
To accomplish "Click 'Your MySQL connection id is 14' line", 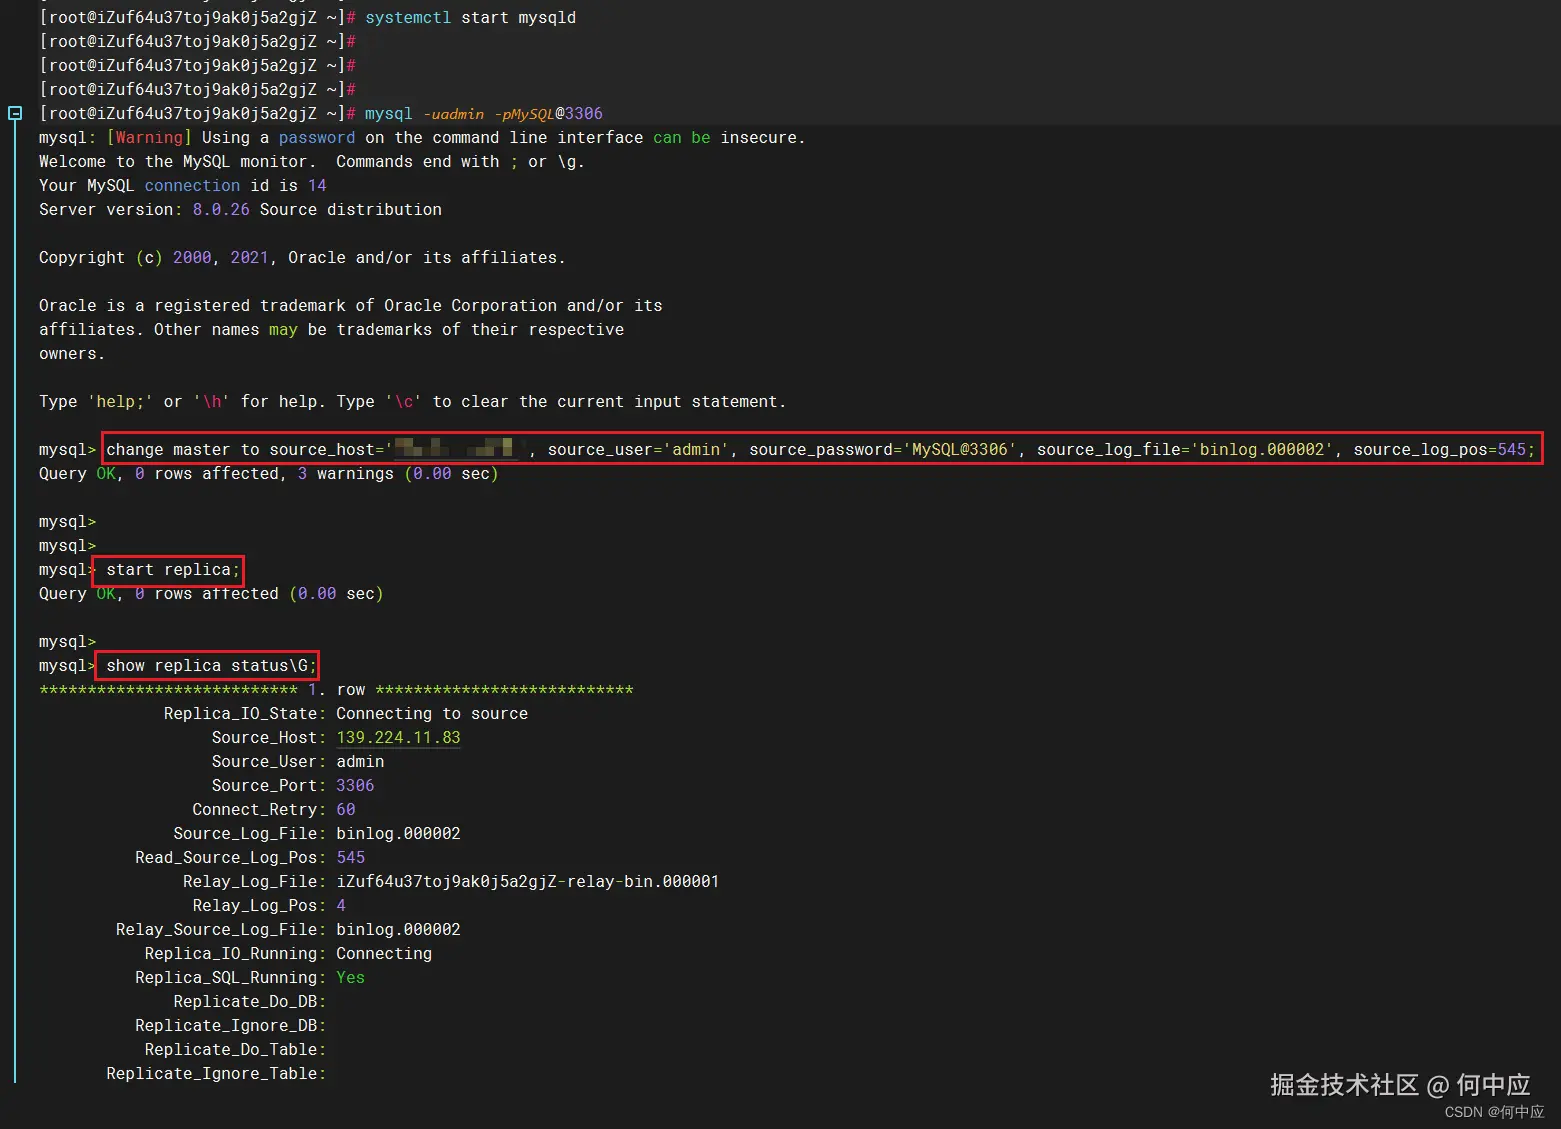I will point(183,186).
